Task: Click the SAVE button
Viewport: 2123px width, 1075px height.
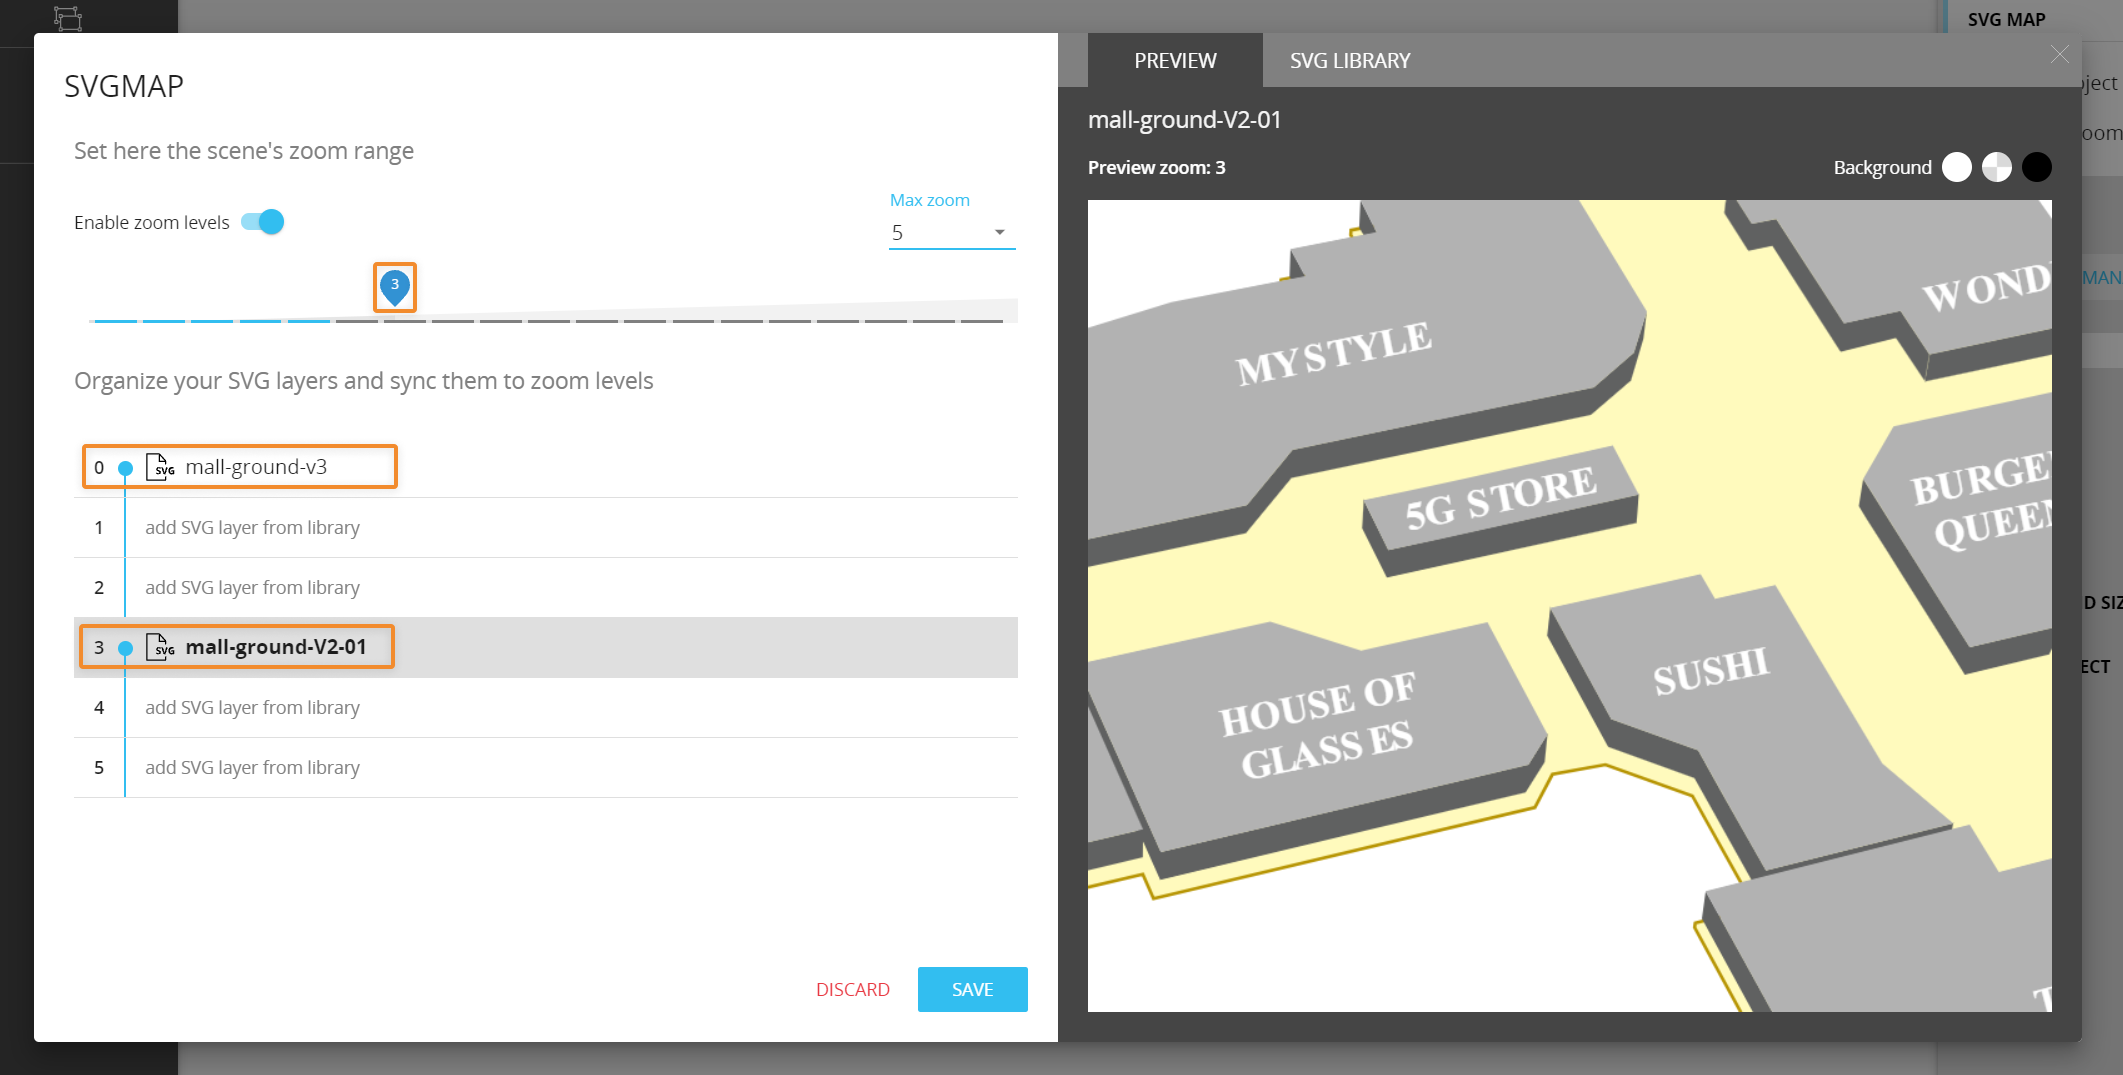Action: point(973,989)
